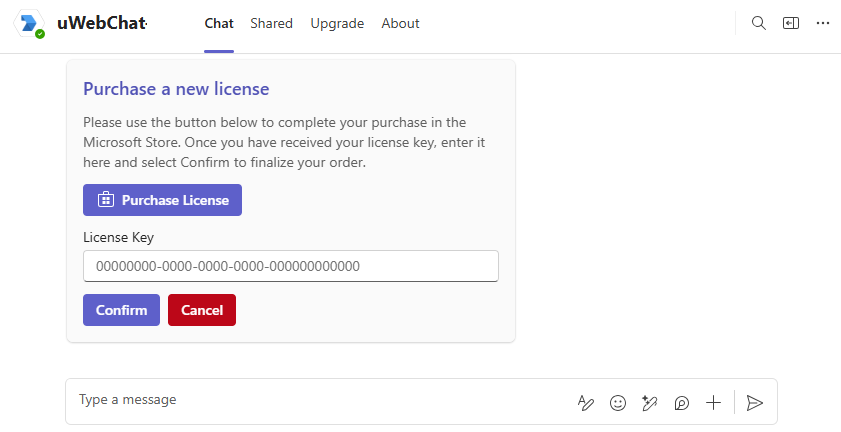Image resolution: width=841 pixels, height=432 pixels.
Task: Open the more options ellipsis menu
Action: 823,23
